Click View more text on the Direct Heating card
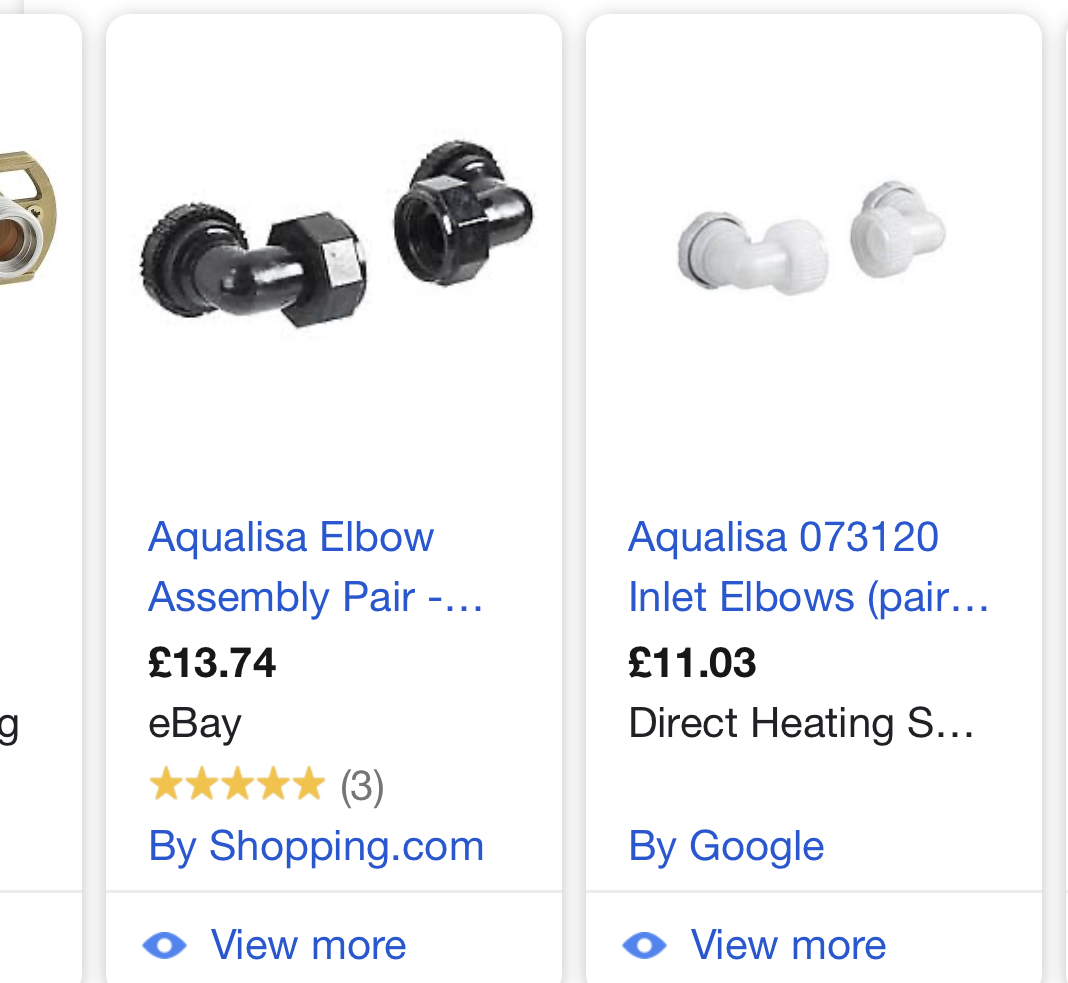Image resolution: width=1068 pixels, height=983 pixels. (788, 945)
